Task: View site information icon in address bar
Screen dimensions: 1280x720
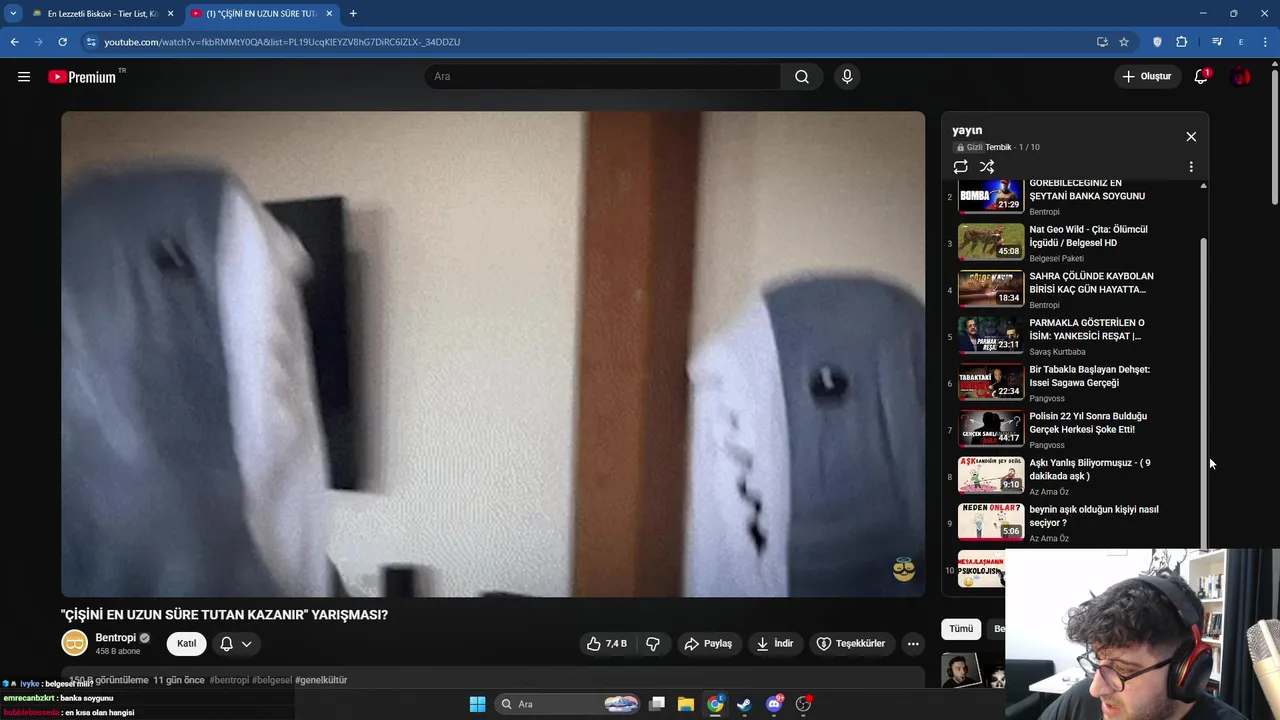Action: [x=90, y=42]
